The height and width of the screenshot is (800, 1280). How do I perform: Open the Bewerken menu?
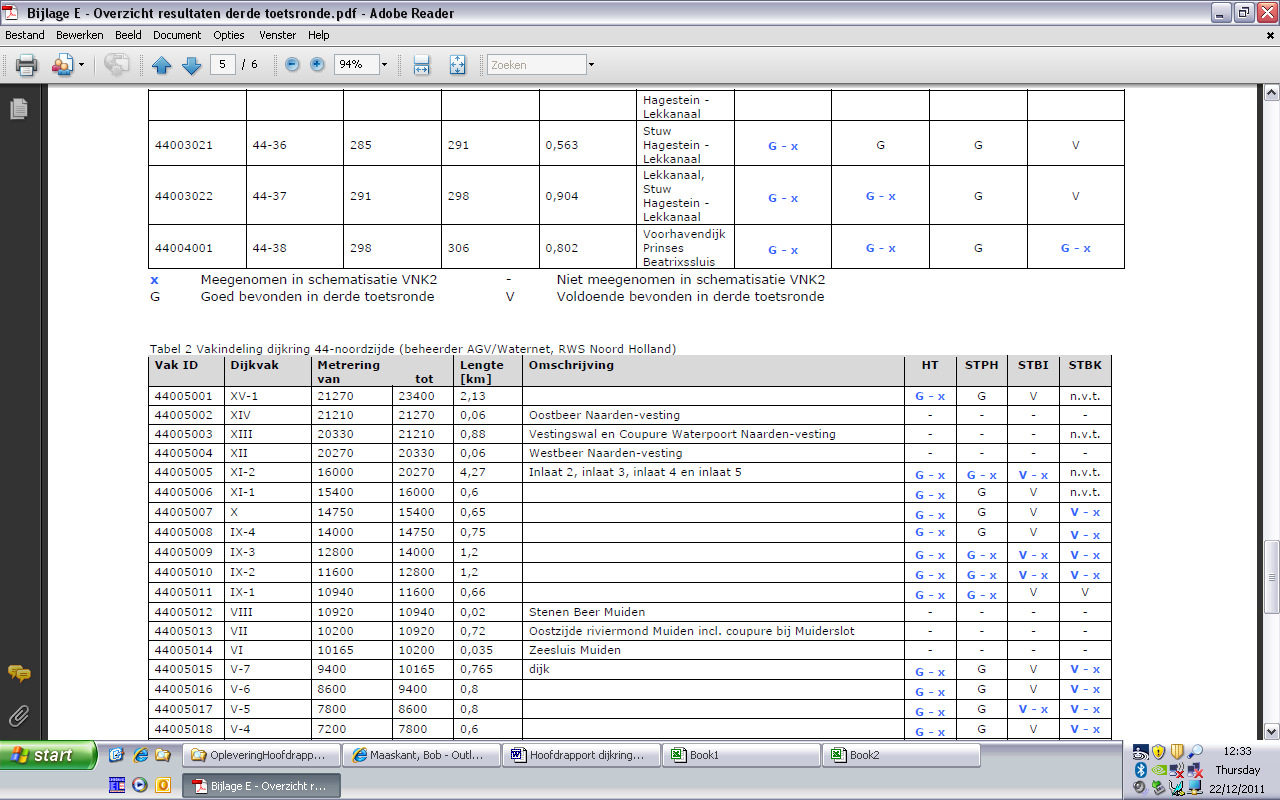point(80,35)
